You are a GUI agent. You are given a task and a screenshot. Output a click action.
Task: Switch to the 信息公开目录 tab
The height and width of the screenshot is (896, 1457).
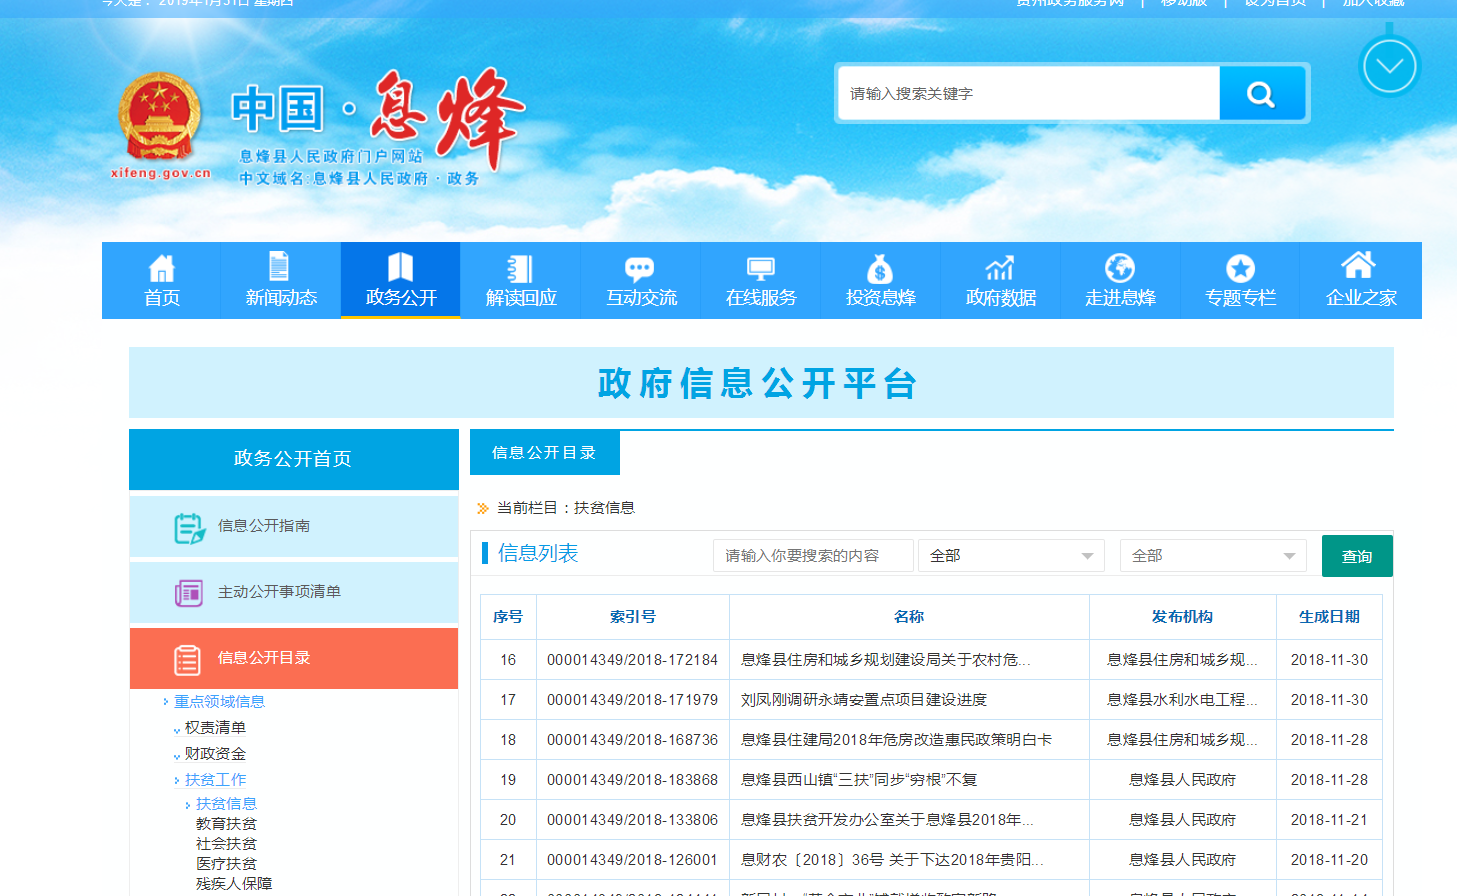[x=544, y=453]
